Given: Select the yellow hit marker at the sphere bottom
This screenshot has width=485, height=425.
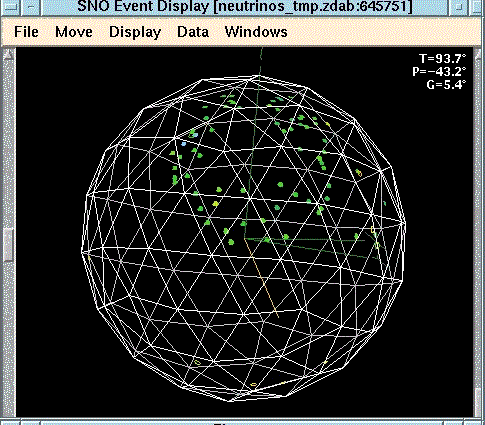Looking at the screenshot, I should (x=253, y=385).
